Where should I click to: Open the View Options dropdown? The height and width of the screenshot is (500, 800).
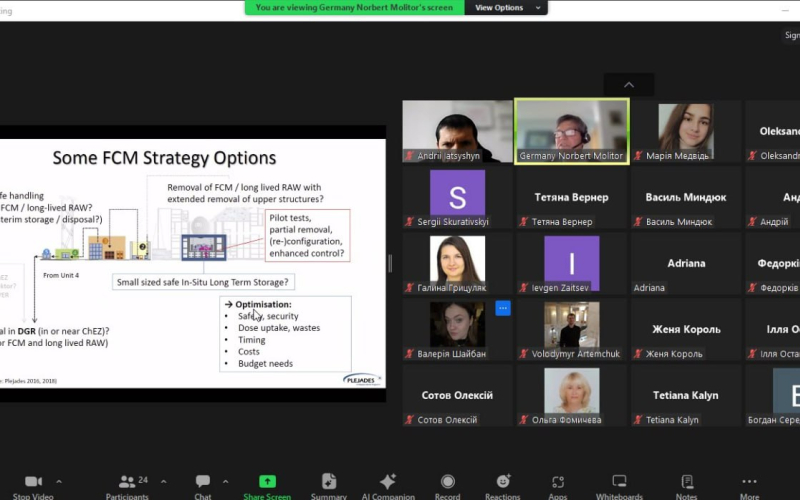click(506, 8)
